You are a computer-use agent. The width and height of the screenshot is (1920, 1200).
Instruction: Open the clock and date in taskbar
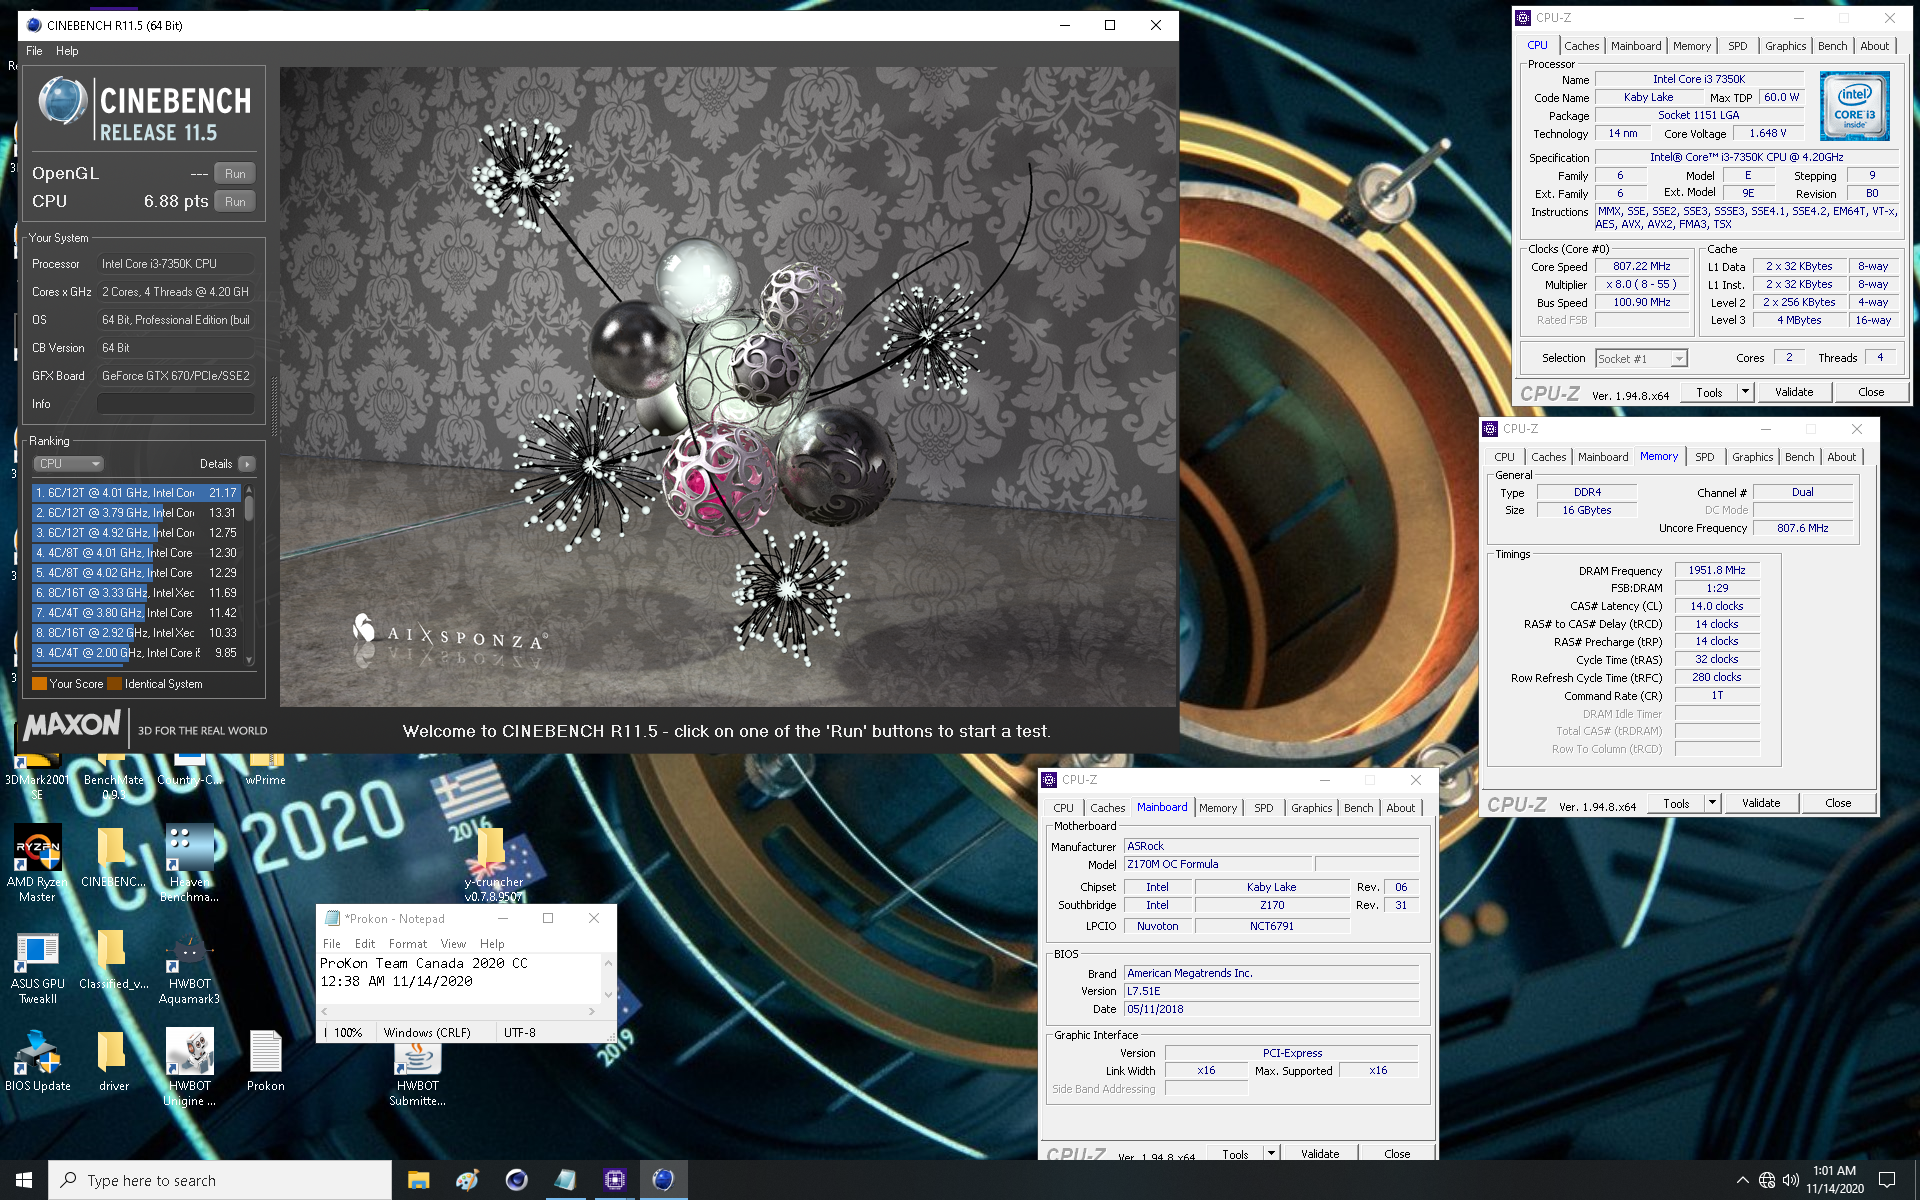click(x=1834, y=1180)
